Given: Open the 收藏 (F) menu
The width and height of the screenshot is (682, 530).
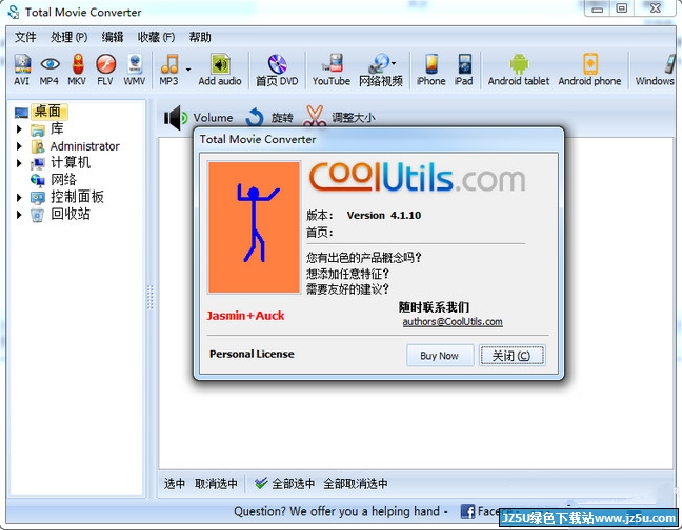Looking at the screenshot, I should (156, 37).
